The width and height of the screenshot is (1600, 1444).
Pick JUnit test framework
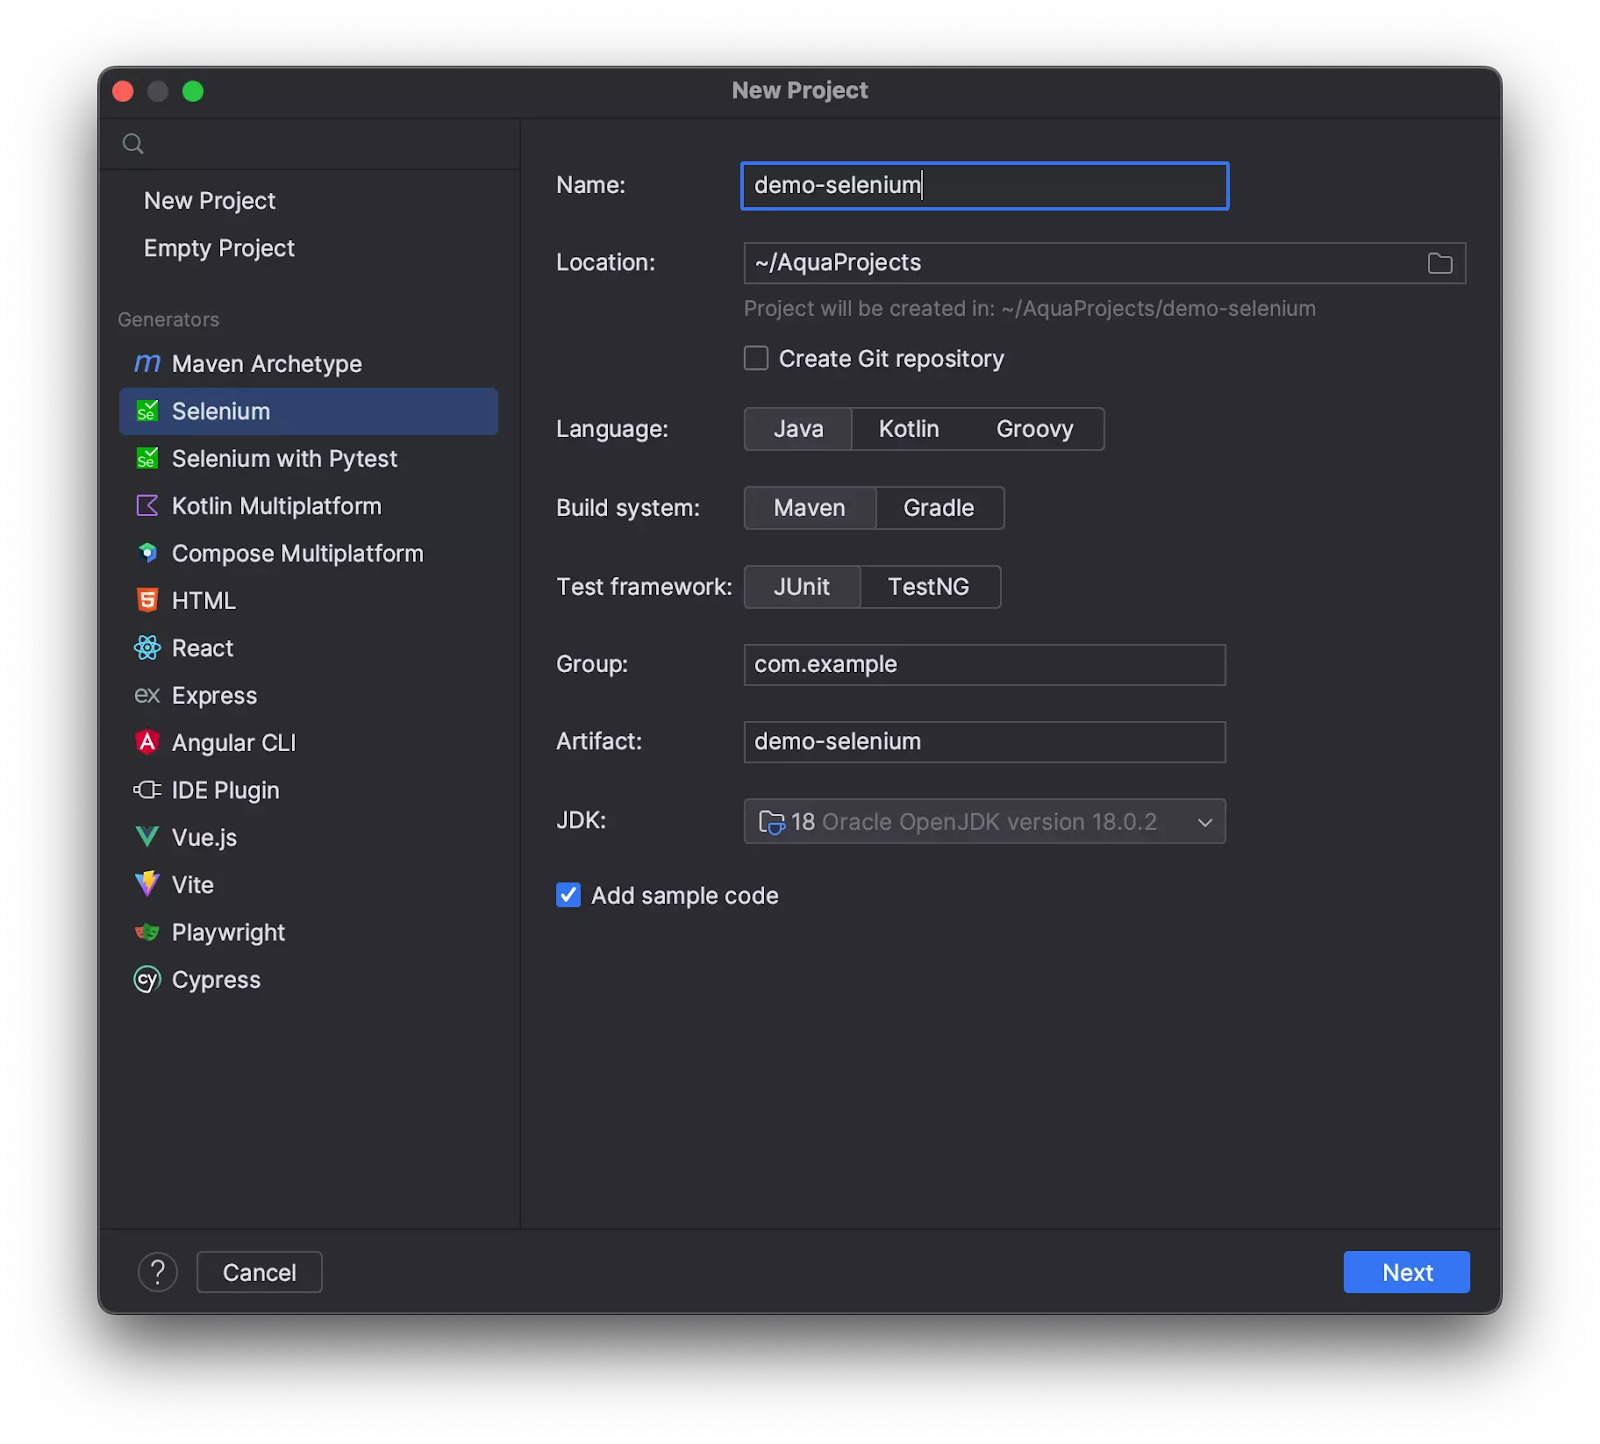tap(802, 587)
